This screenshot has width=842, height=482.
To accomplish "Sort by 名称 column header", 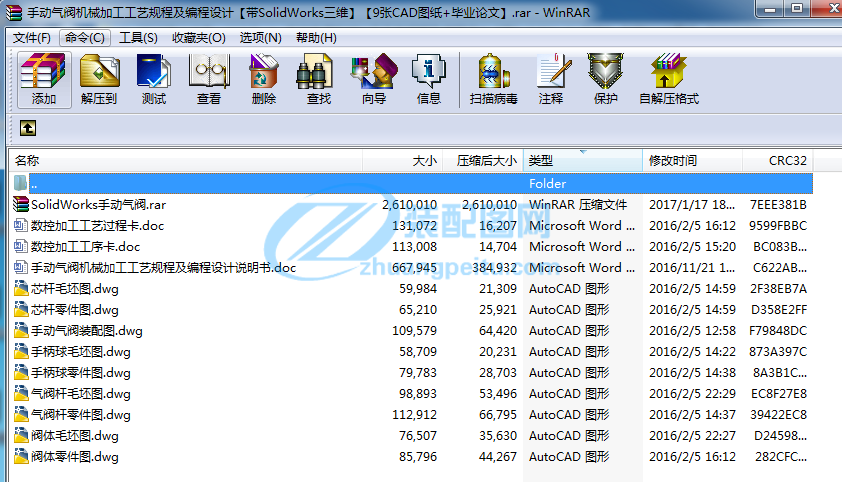I will coord(186,160).
